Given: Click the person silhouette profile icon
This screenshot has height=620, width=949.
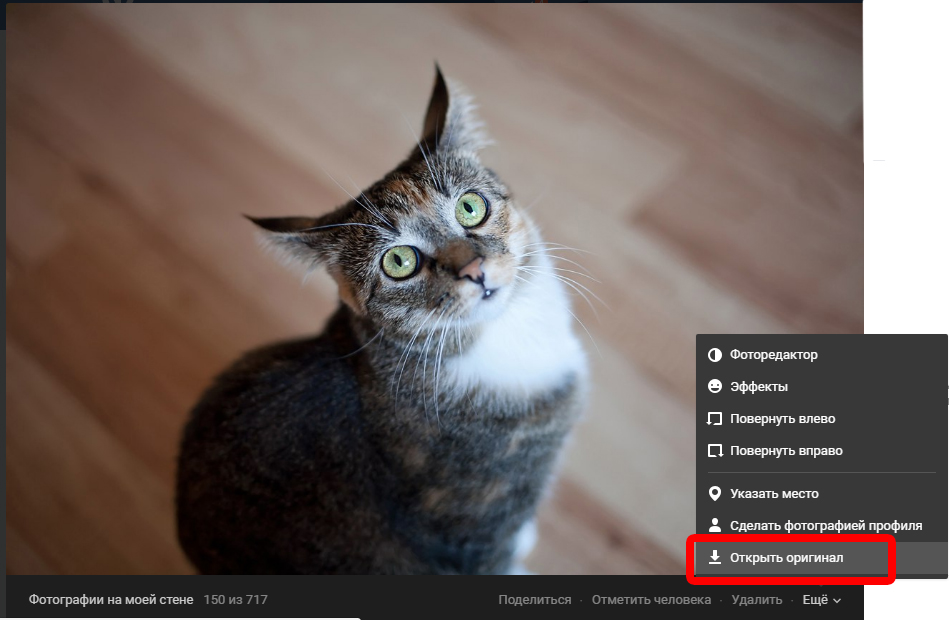Looking at the screenshot, I should [715, 525].
